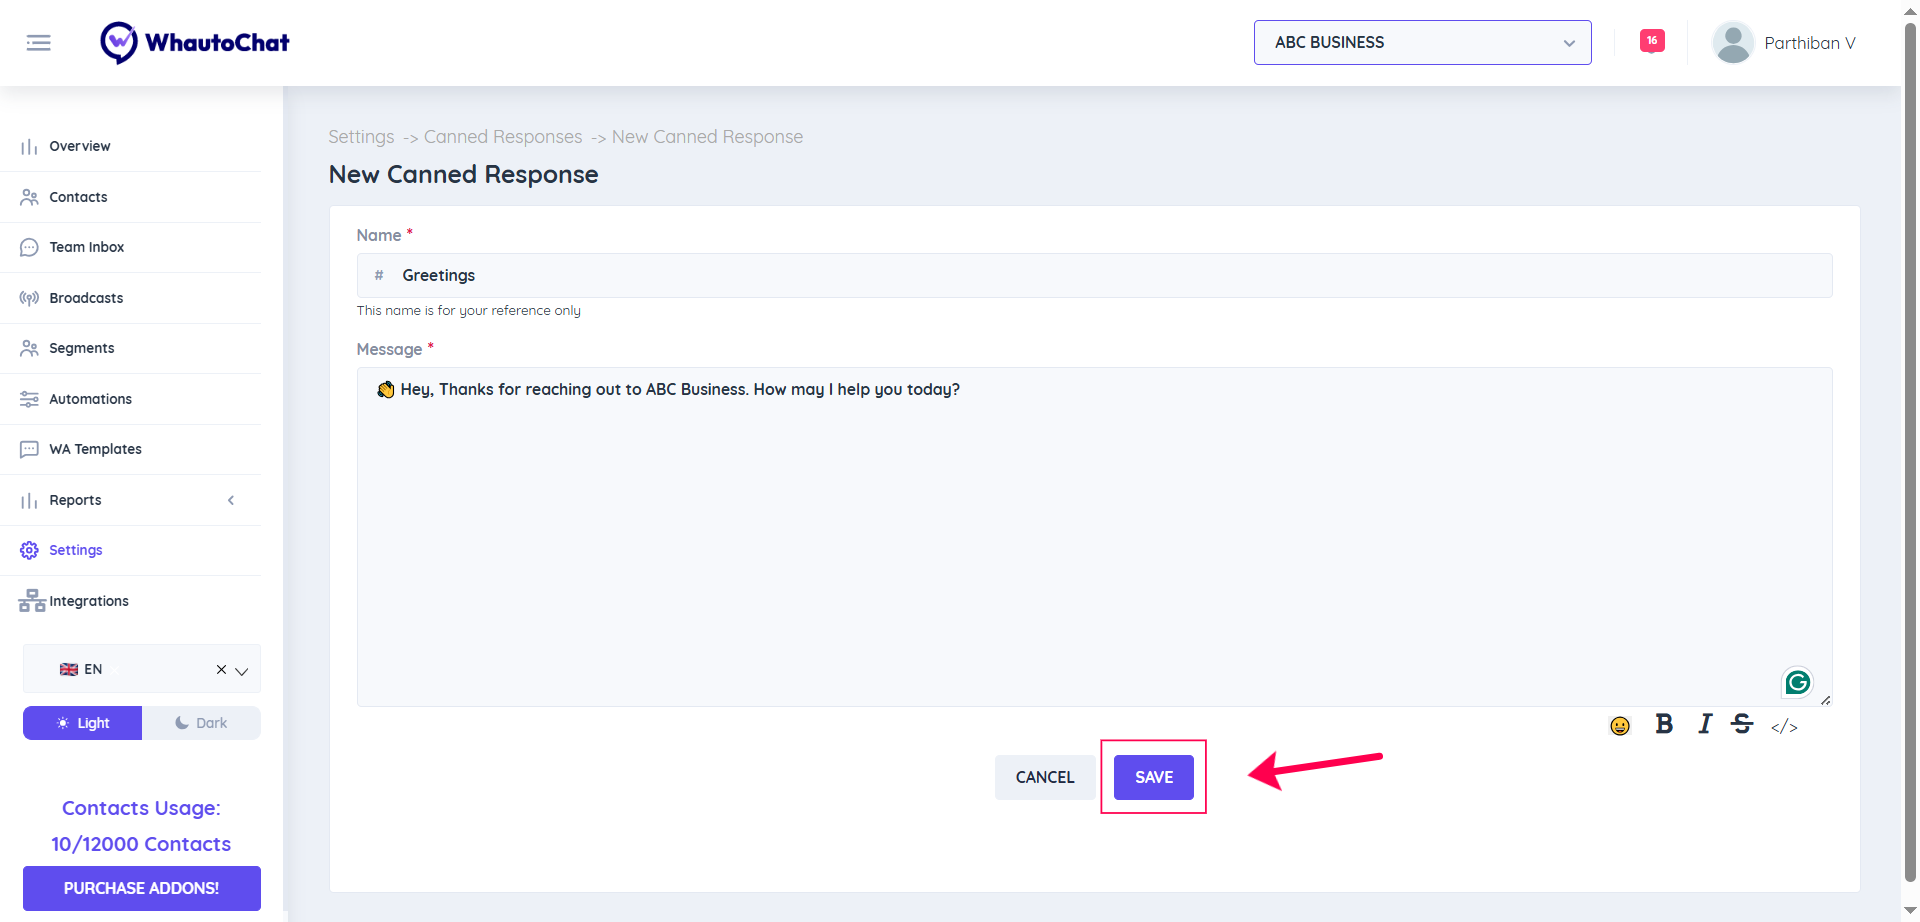Save the new canned response
The width and height of the screenshot is (1920, 922).
[1153, 776]
